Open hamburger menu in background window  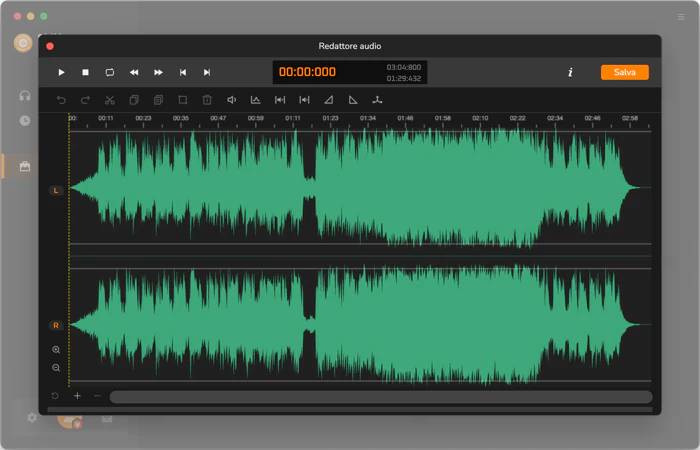click(x=681, y=17)
